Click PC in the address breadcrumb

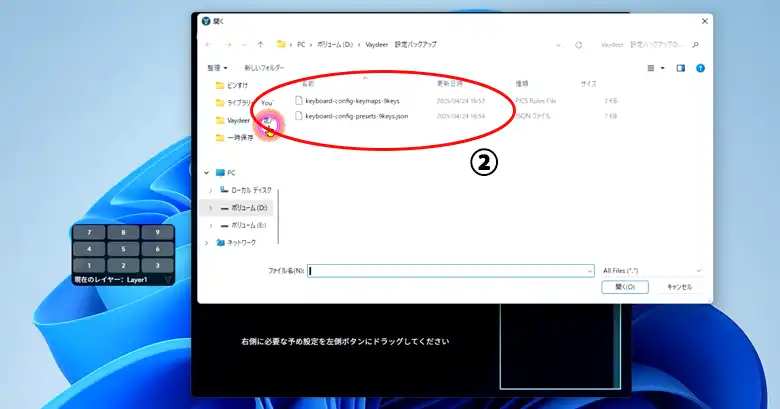[301, 44]
